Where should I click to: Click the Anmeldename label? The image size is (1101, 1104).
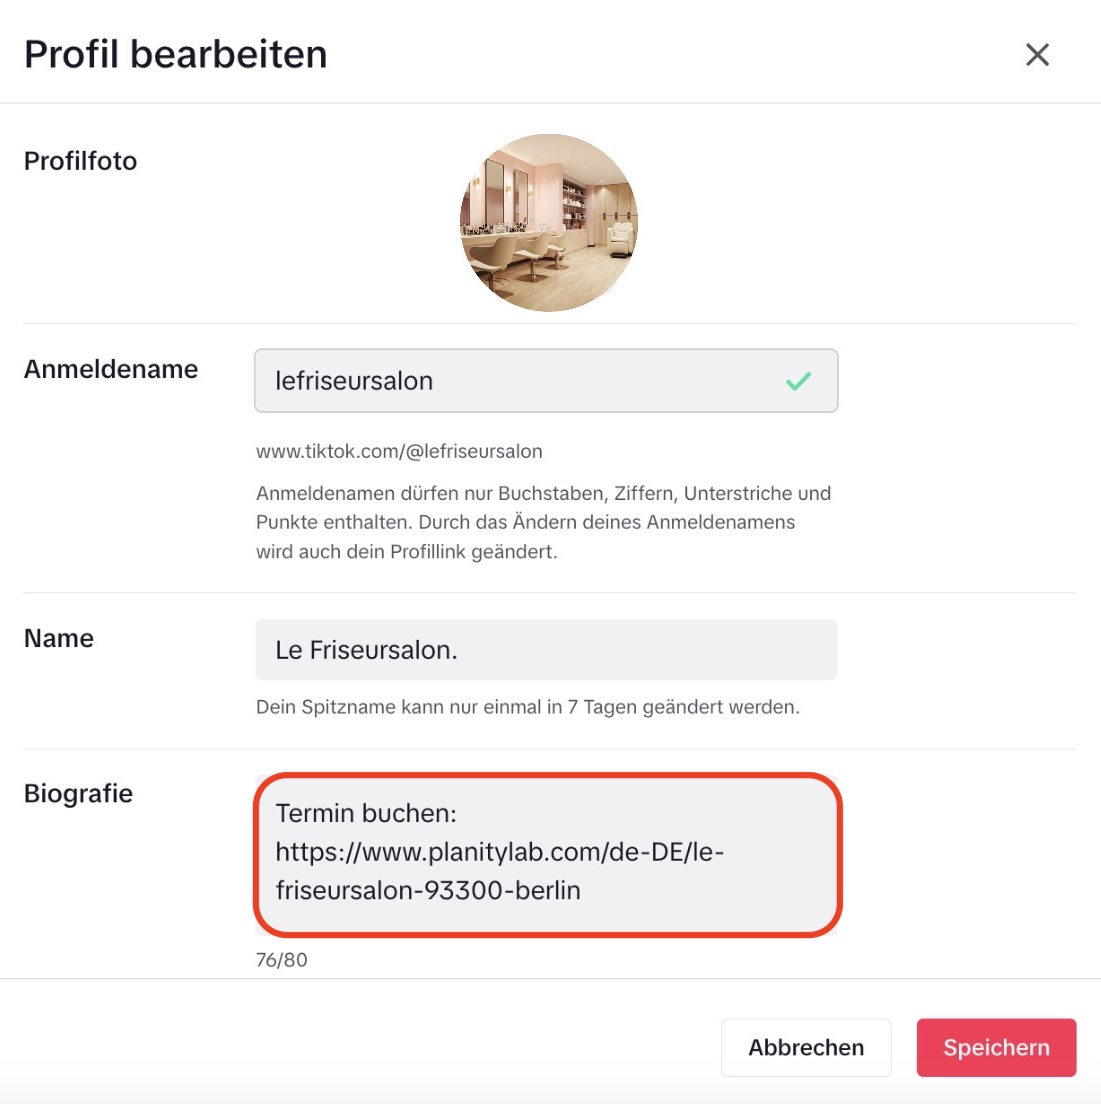coord(111,369)
